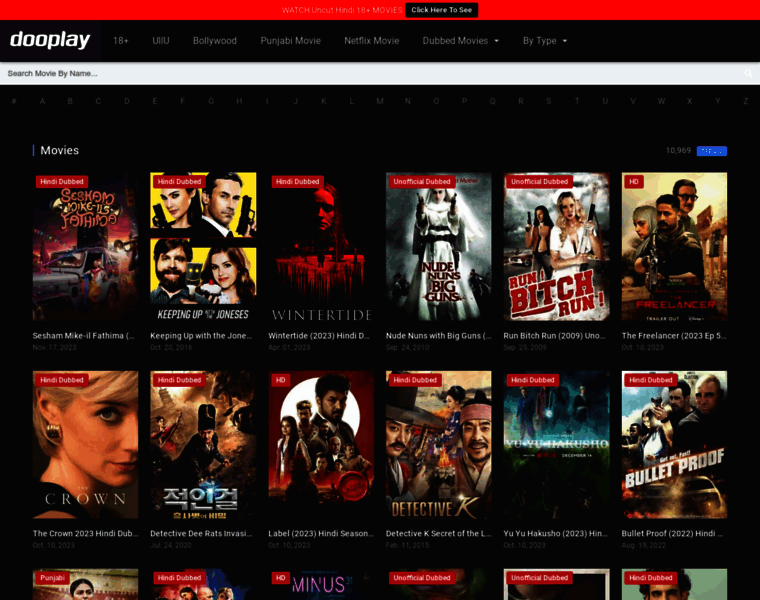The width and height of the screenshot is (760, 600).
Task: Open the Detective K poster
Action: point(439,445)
